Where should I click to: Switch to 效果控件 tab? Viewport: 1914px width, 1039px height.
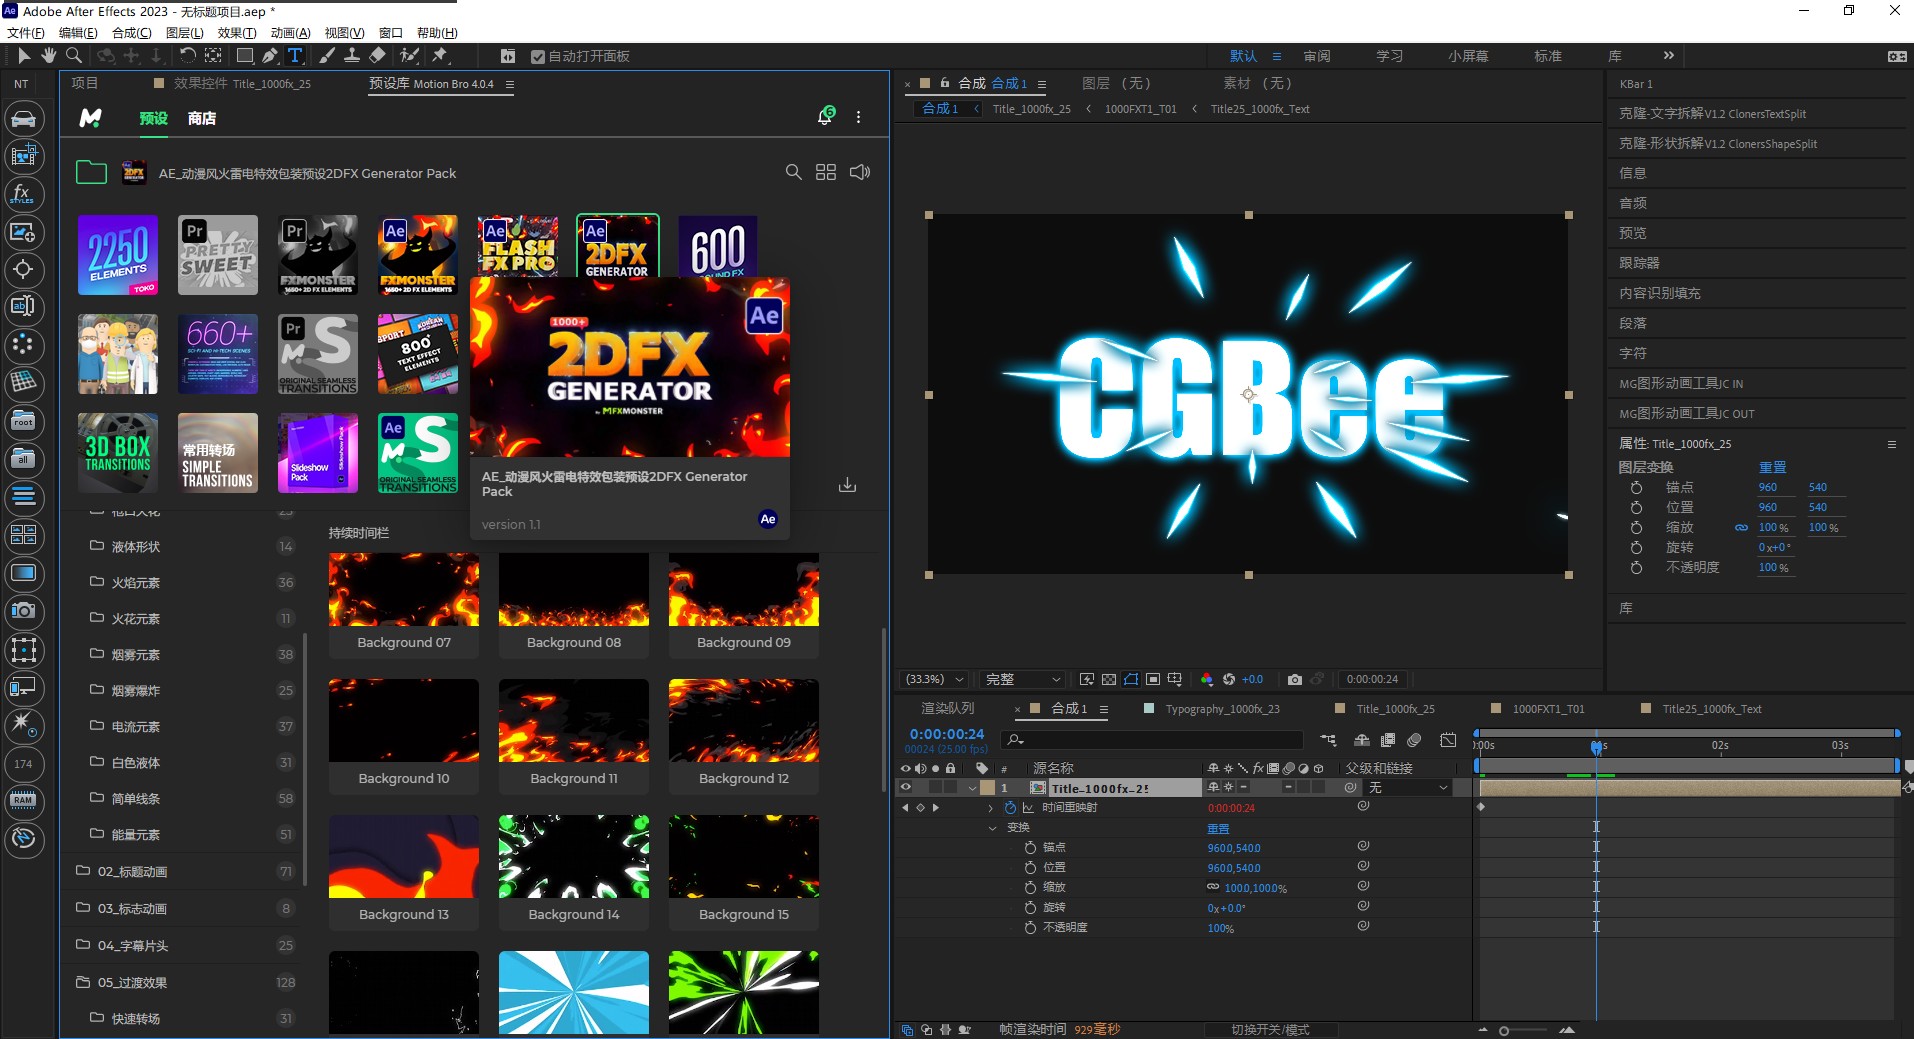coord(242,83)
